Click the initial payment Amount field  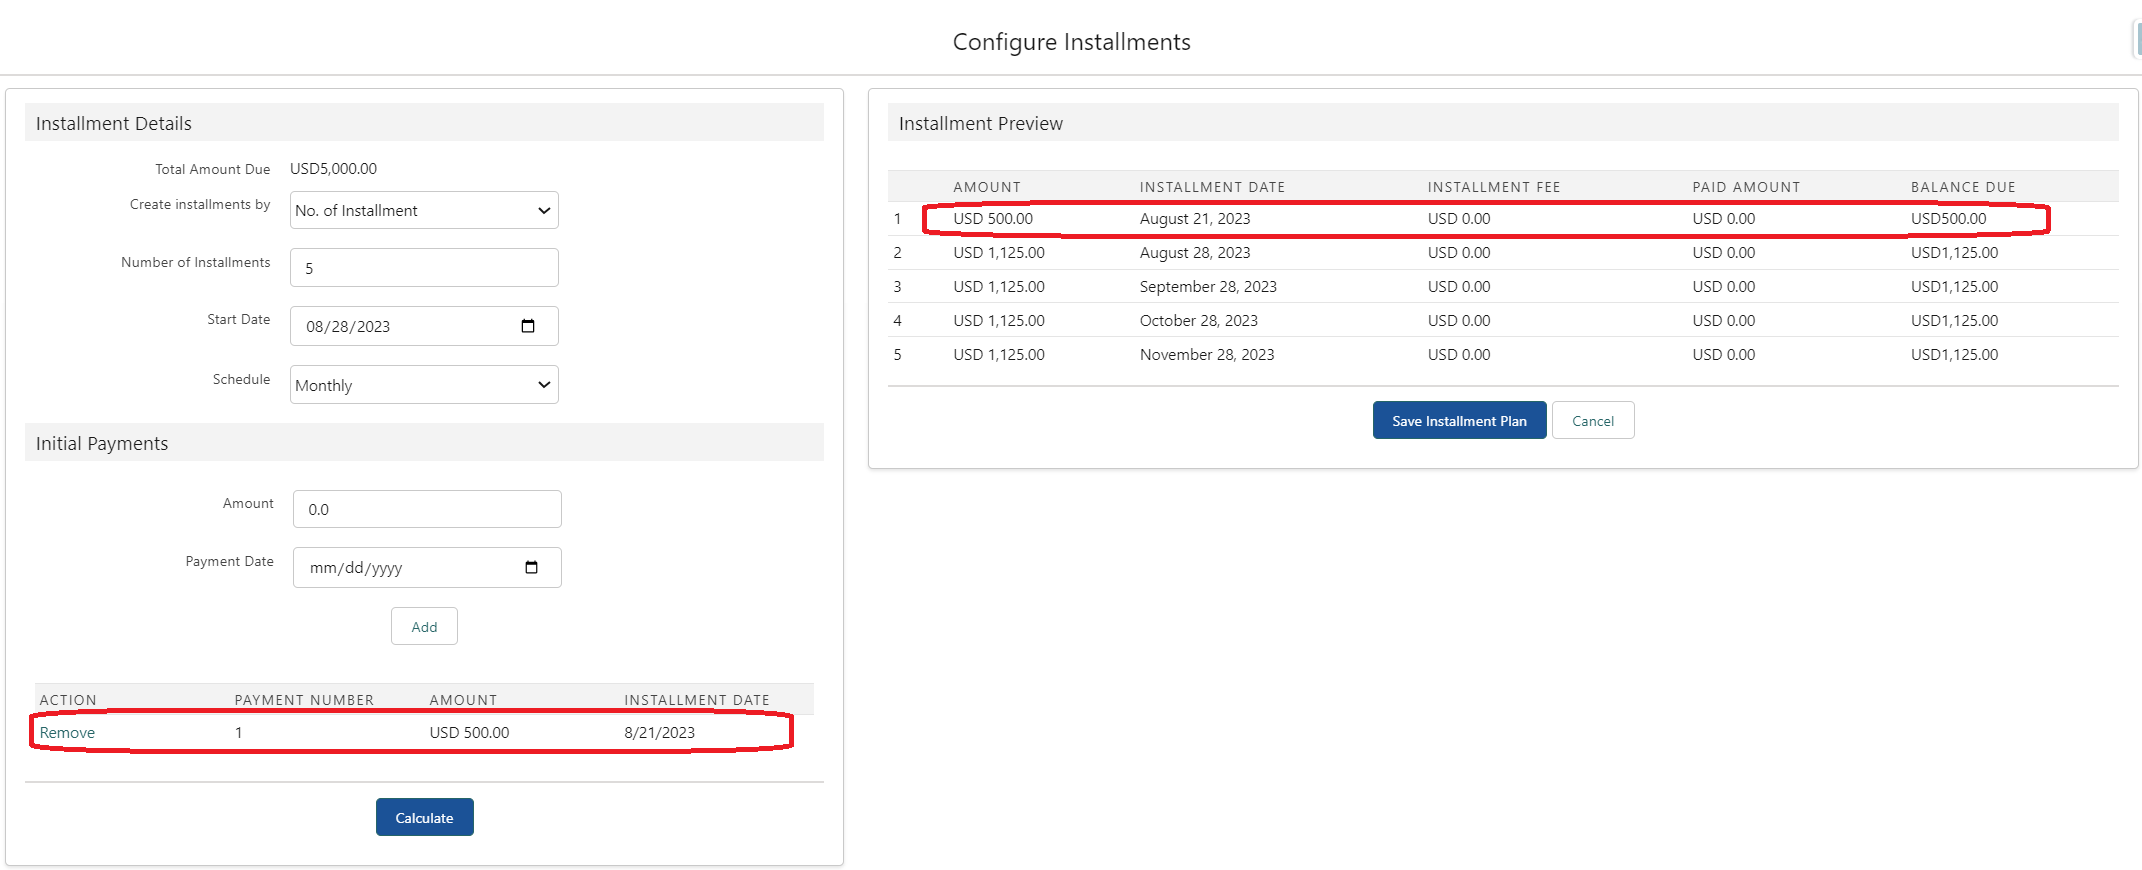coord(427,509)
